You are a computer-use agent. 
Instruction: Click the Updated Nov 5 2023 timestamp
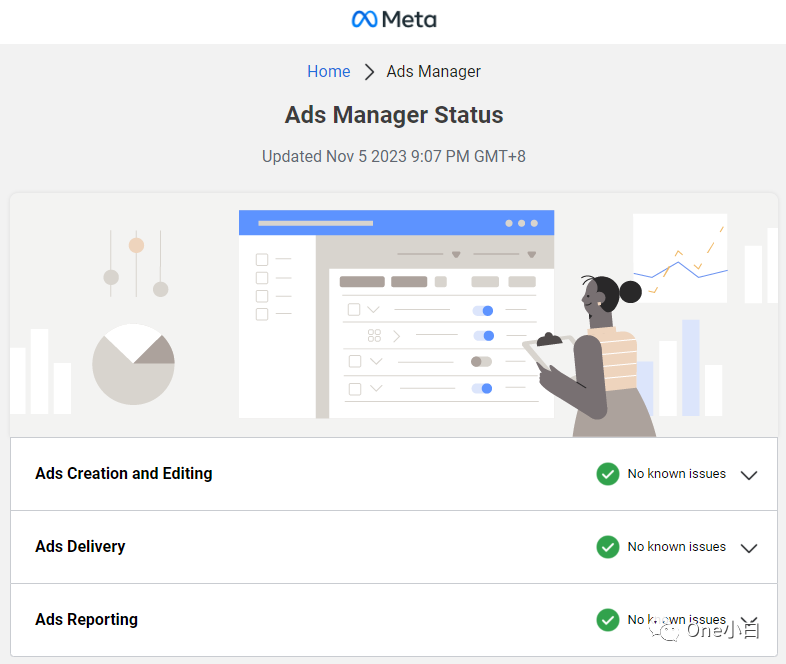coord(394,156)
